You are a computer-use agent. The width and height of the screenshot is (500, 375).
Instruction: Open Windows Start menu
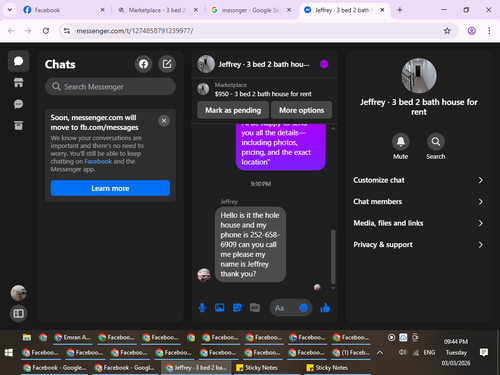(9, 353)
